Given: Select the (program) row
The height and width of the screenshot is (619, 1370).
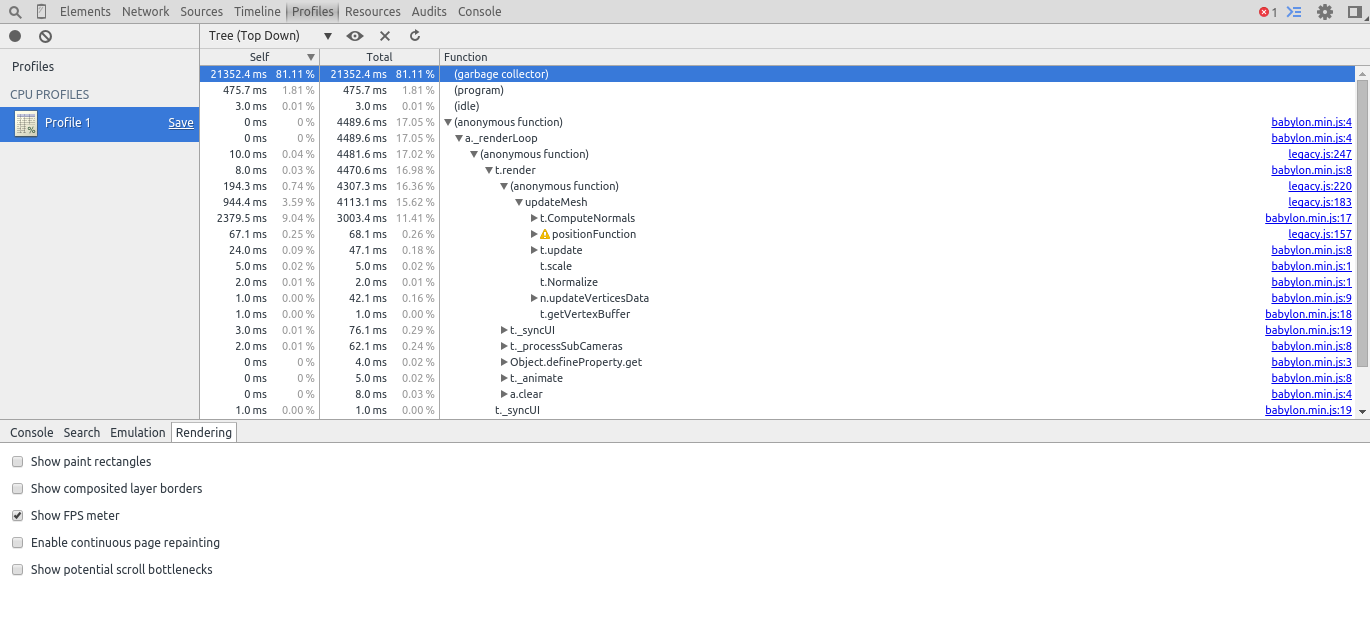Looking at the screenshot, I should click(x=777, y=90).
